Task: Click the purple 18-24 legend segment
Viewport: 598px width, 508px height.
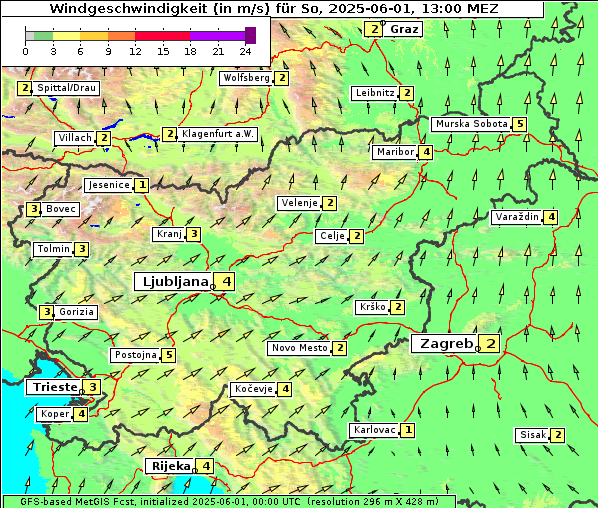Action: click(x=217, y=37)
